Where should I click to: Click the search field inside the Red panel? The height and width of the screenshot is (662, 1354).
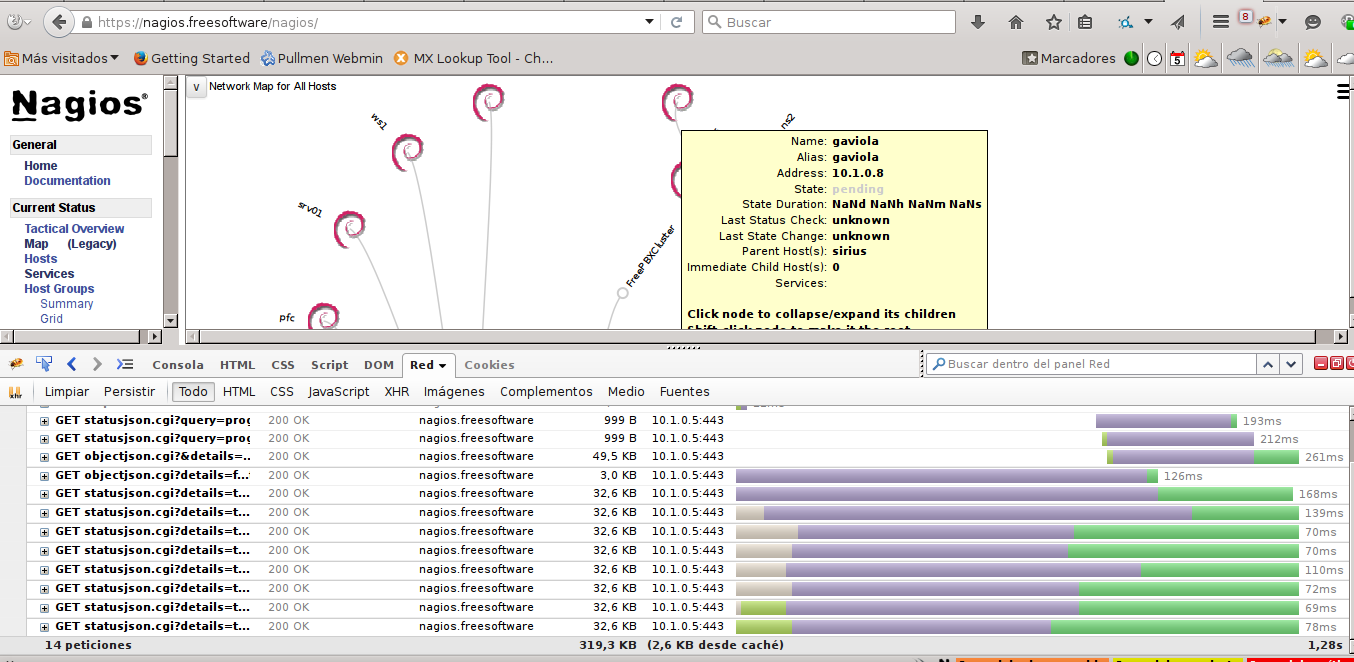(x=1090, y=364)
